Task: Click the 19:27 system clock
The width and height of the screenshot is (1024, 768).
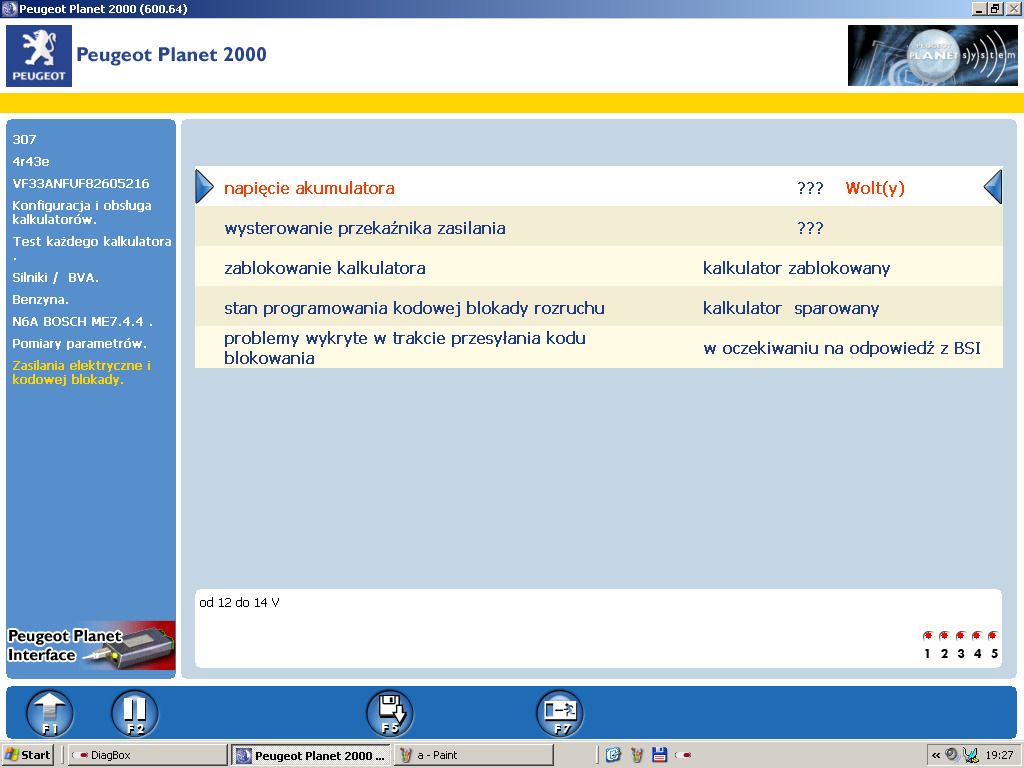Action: tap(999, 755)
